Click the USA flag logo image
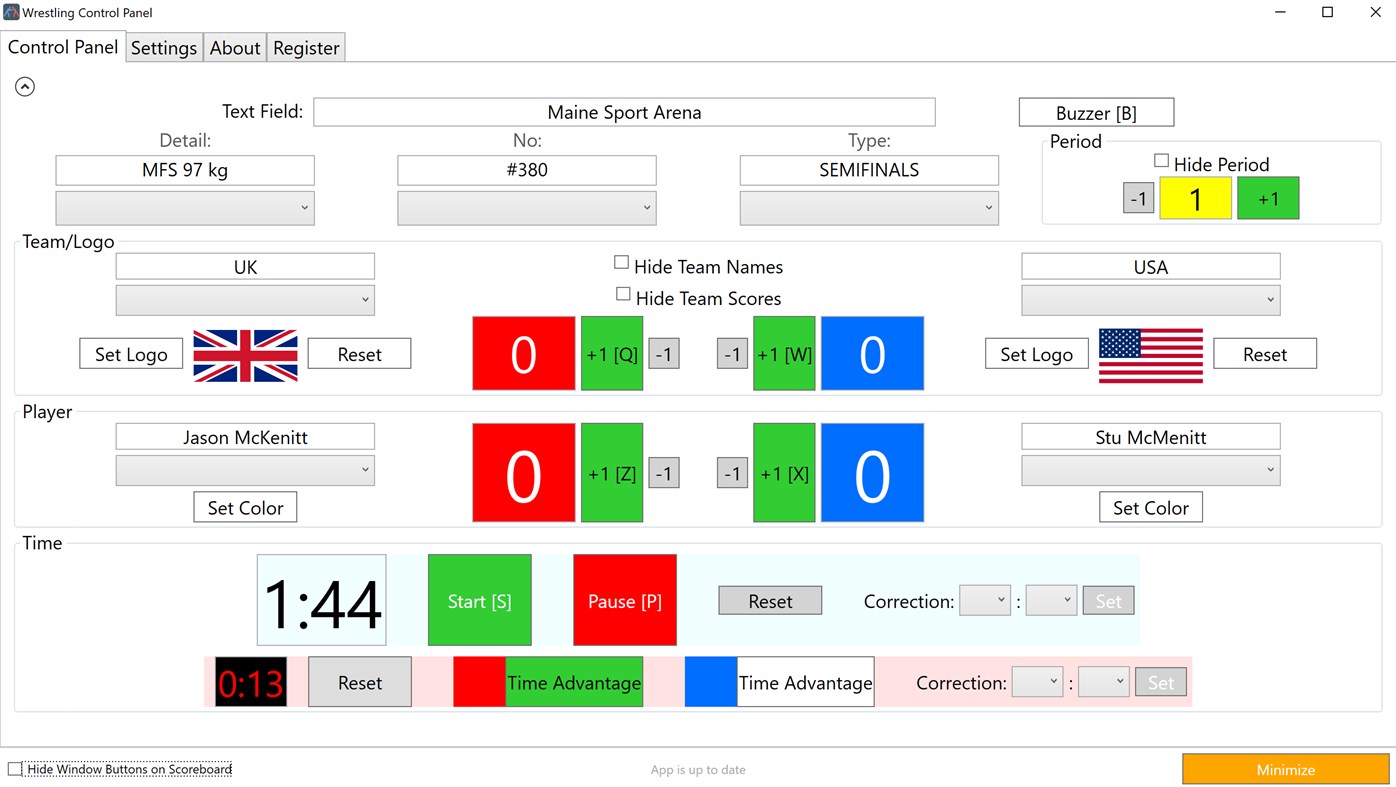1396x787 pixels. (1150, 353)
